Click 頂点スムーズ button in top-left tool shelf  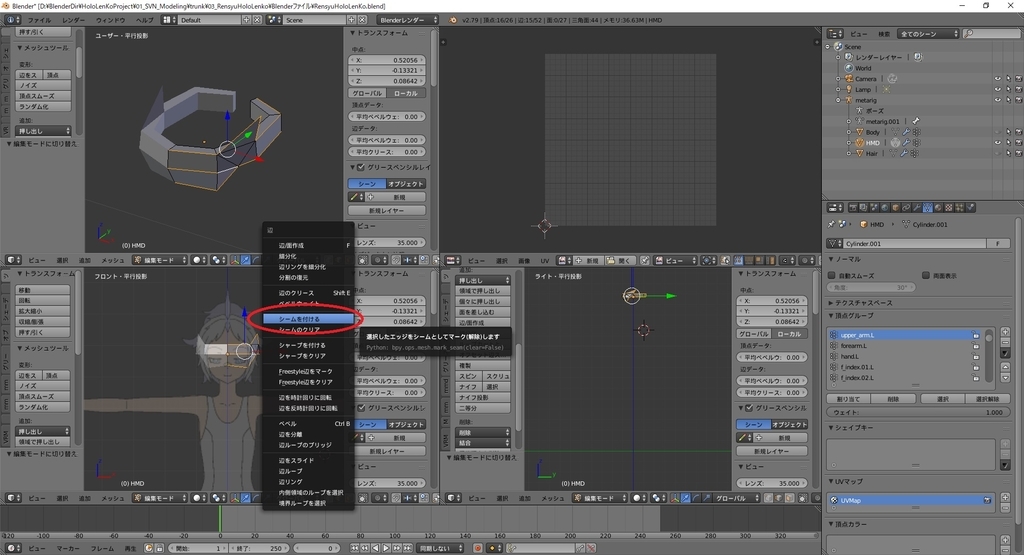[43, 96]
